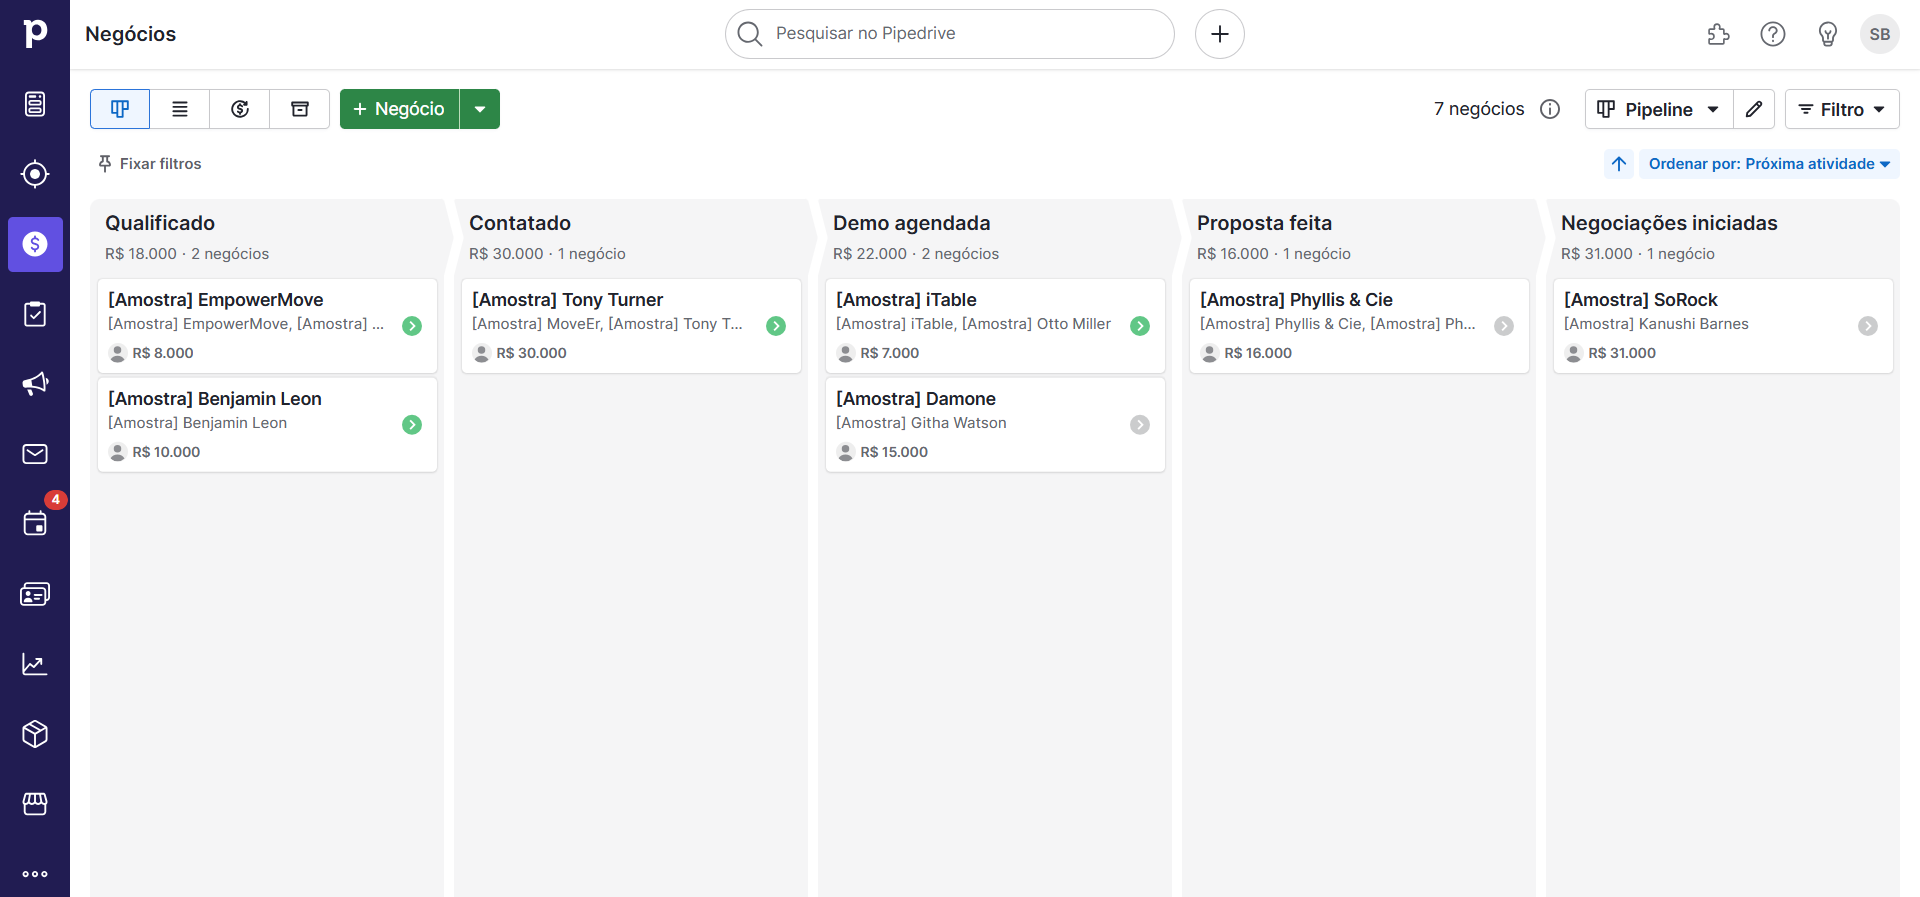
Task: Open the [Amostra] Phyllis & Cie deal
Action: tap(1359, 326)
